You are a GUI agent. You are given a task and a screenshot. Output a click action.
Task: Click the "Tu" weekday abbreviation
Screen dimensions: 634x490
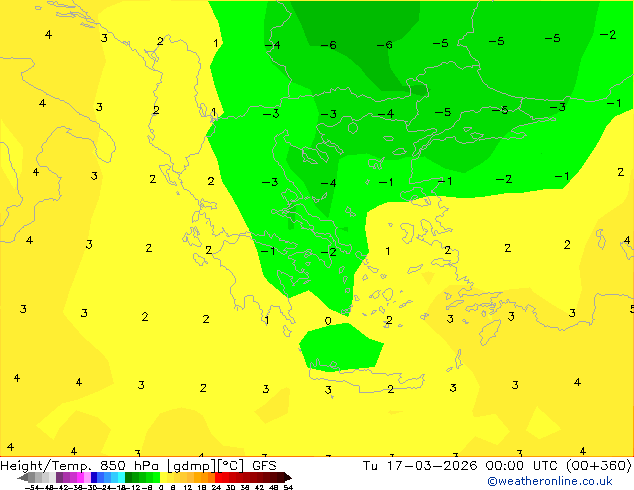pos(370,466)
